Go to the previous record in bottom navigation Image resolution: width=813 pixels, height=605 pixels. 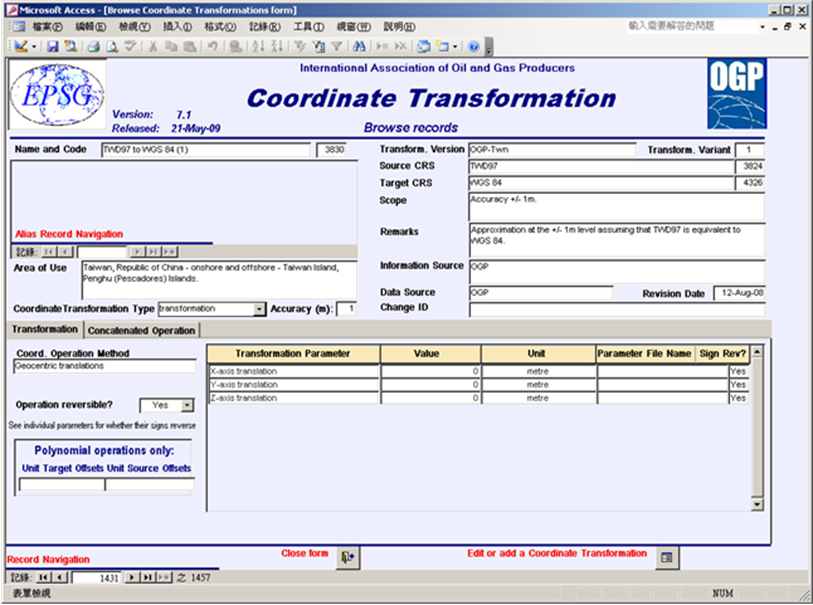click(61, 577)
